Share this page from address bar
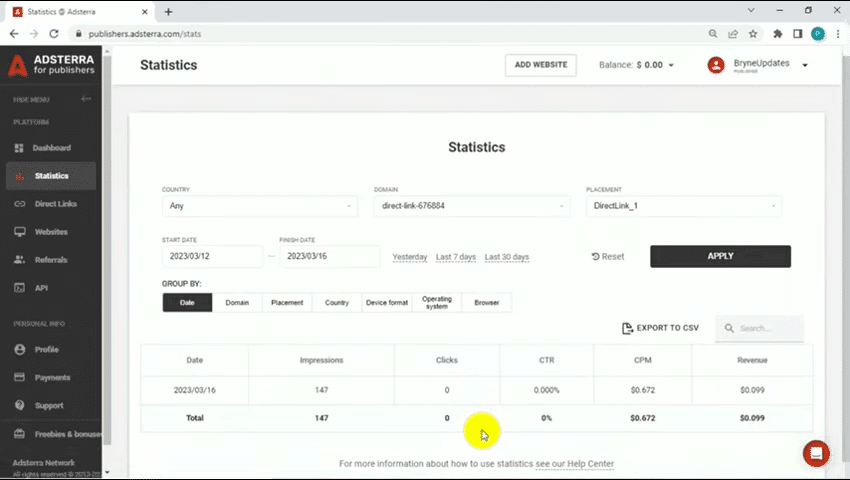Screen dimensions: 850x480 coord(733,34)
